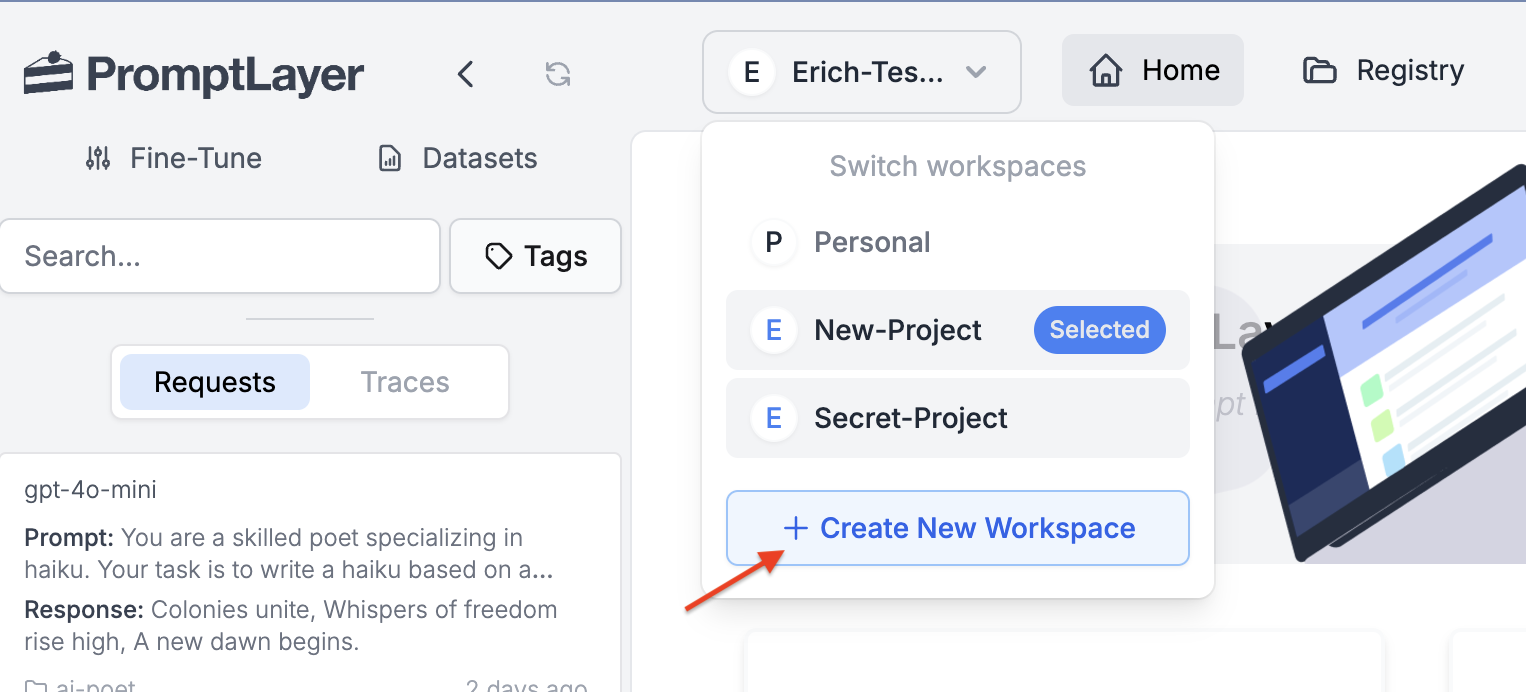Open the Tags filter button
The height and width of the screenshot is (692, 1526).
(x=536, y=256)
